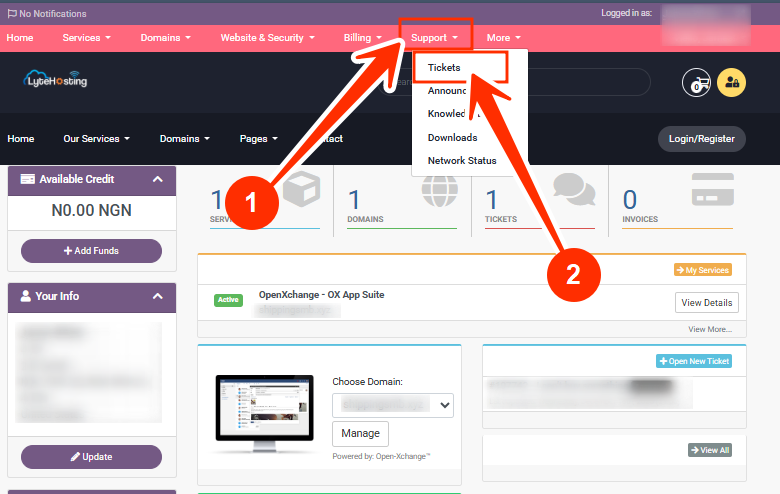Choose Network Status in Support dropdown
Viewport: 780px width, 494px height.
coord(462,161)
